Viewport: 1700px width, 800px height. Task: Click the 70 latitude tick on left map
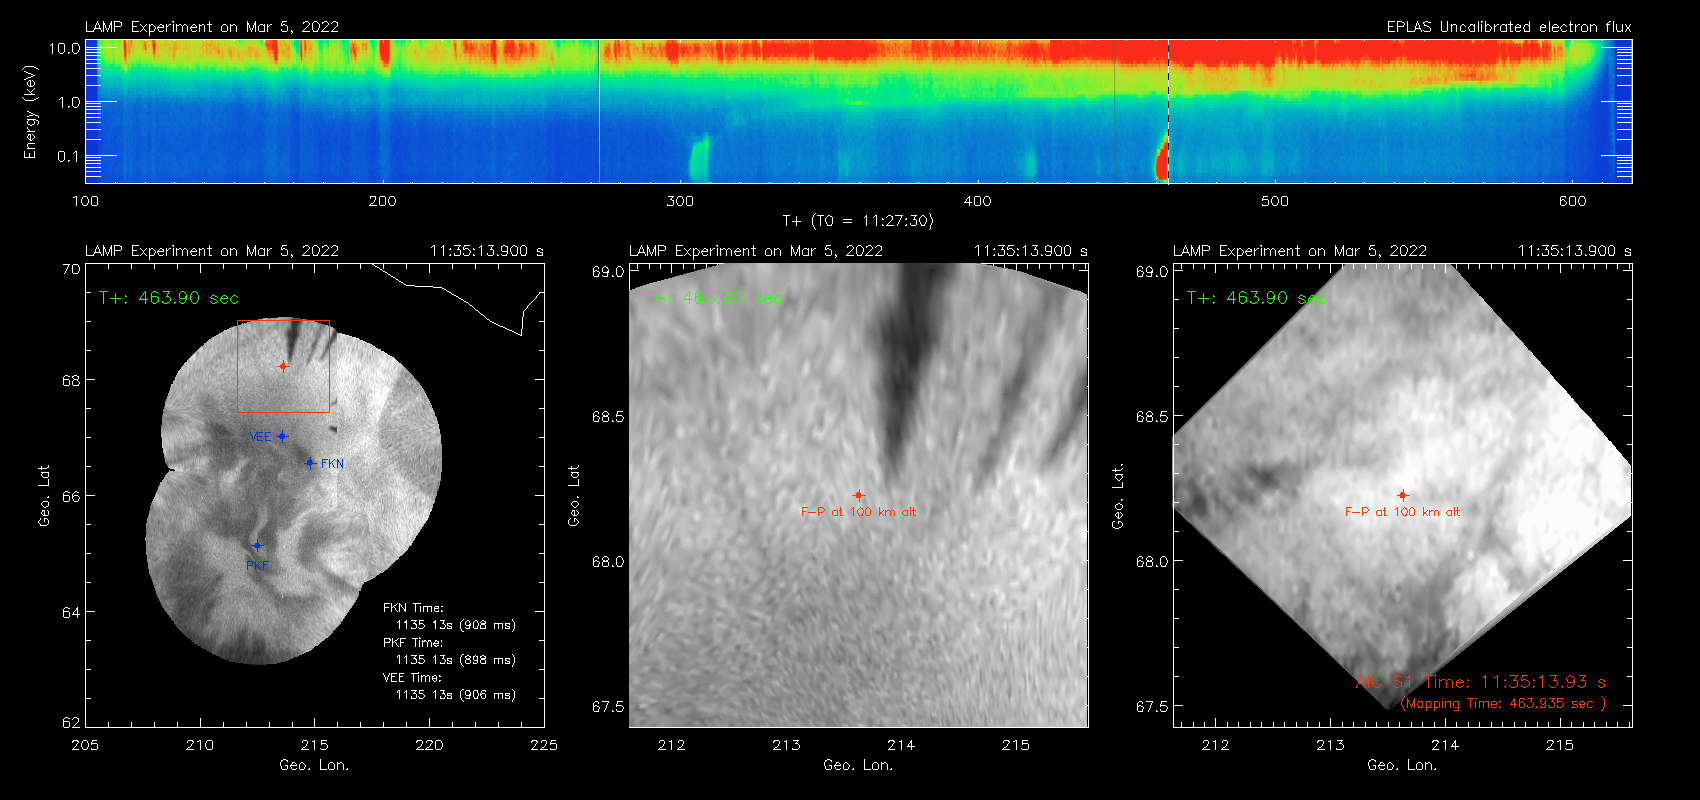pyautogui.click(x=71, y=269)
